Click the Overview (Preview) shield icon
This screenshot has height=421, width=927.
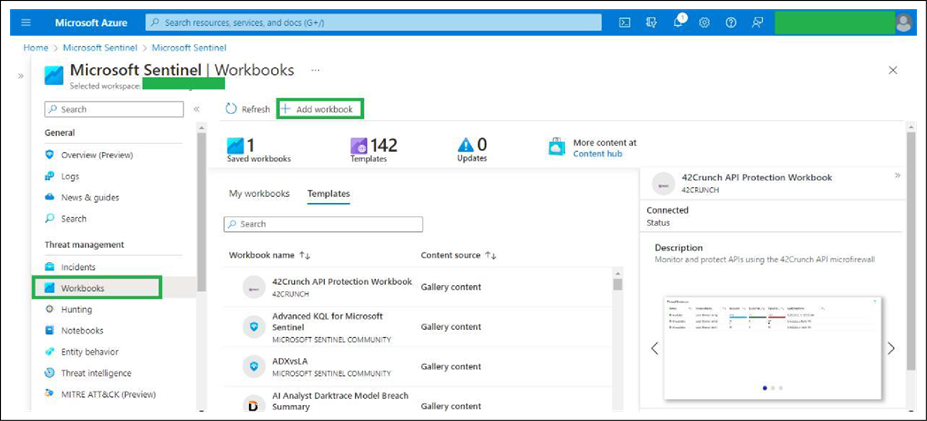50,155
